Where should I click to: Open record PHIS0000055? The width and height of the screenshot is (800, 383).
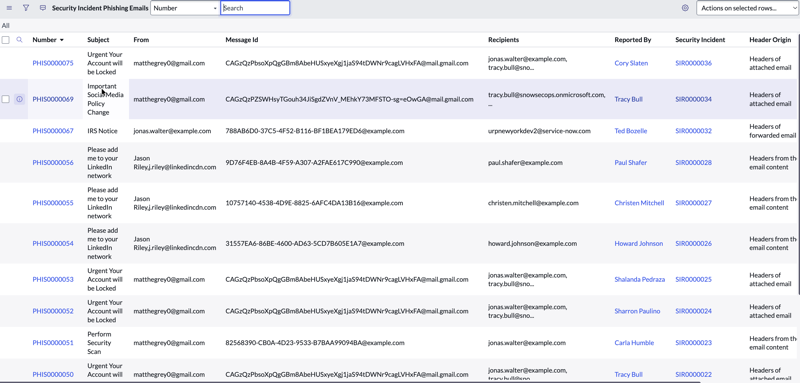pos(53,203)
